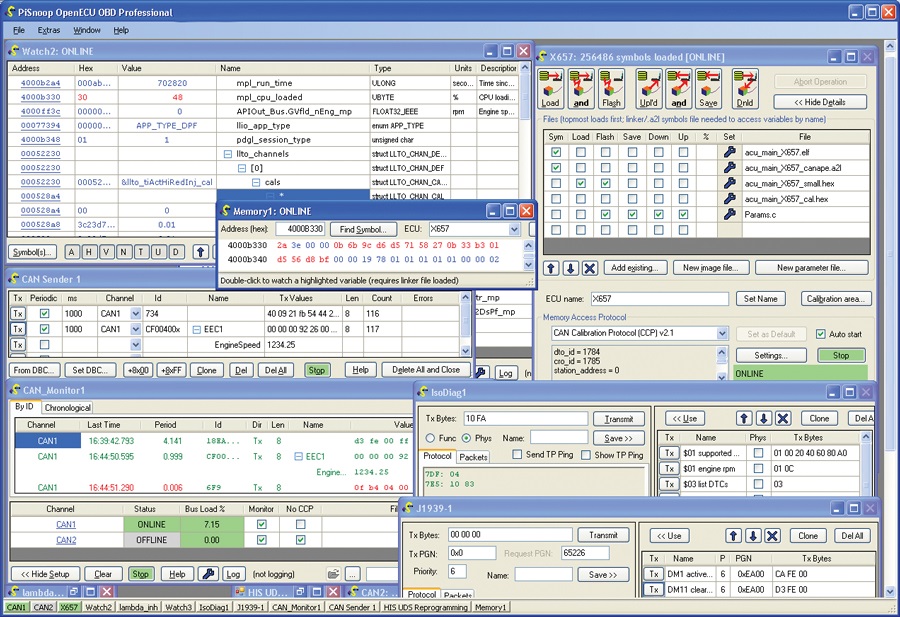This screenshot has height=617, width=900.
Task: Click the X delete icon in IsoDiag1
Action: [x=783, y=418]
